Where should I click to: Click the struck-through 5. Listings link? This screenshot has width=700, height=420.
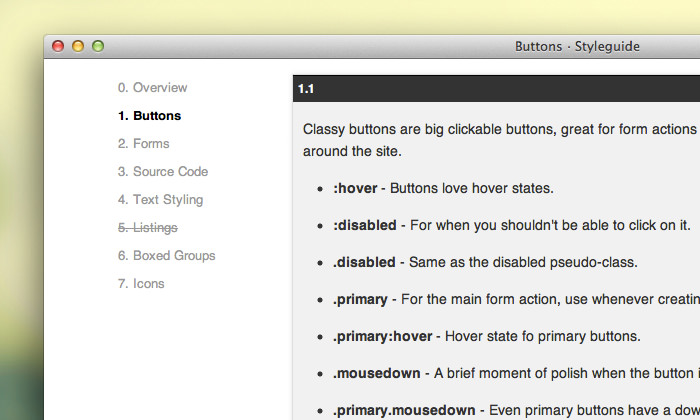click(147, 228)
